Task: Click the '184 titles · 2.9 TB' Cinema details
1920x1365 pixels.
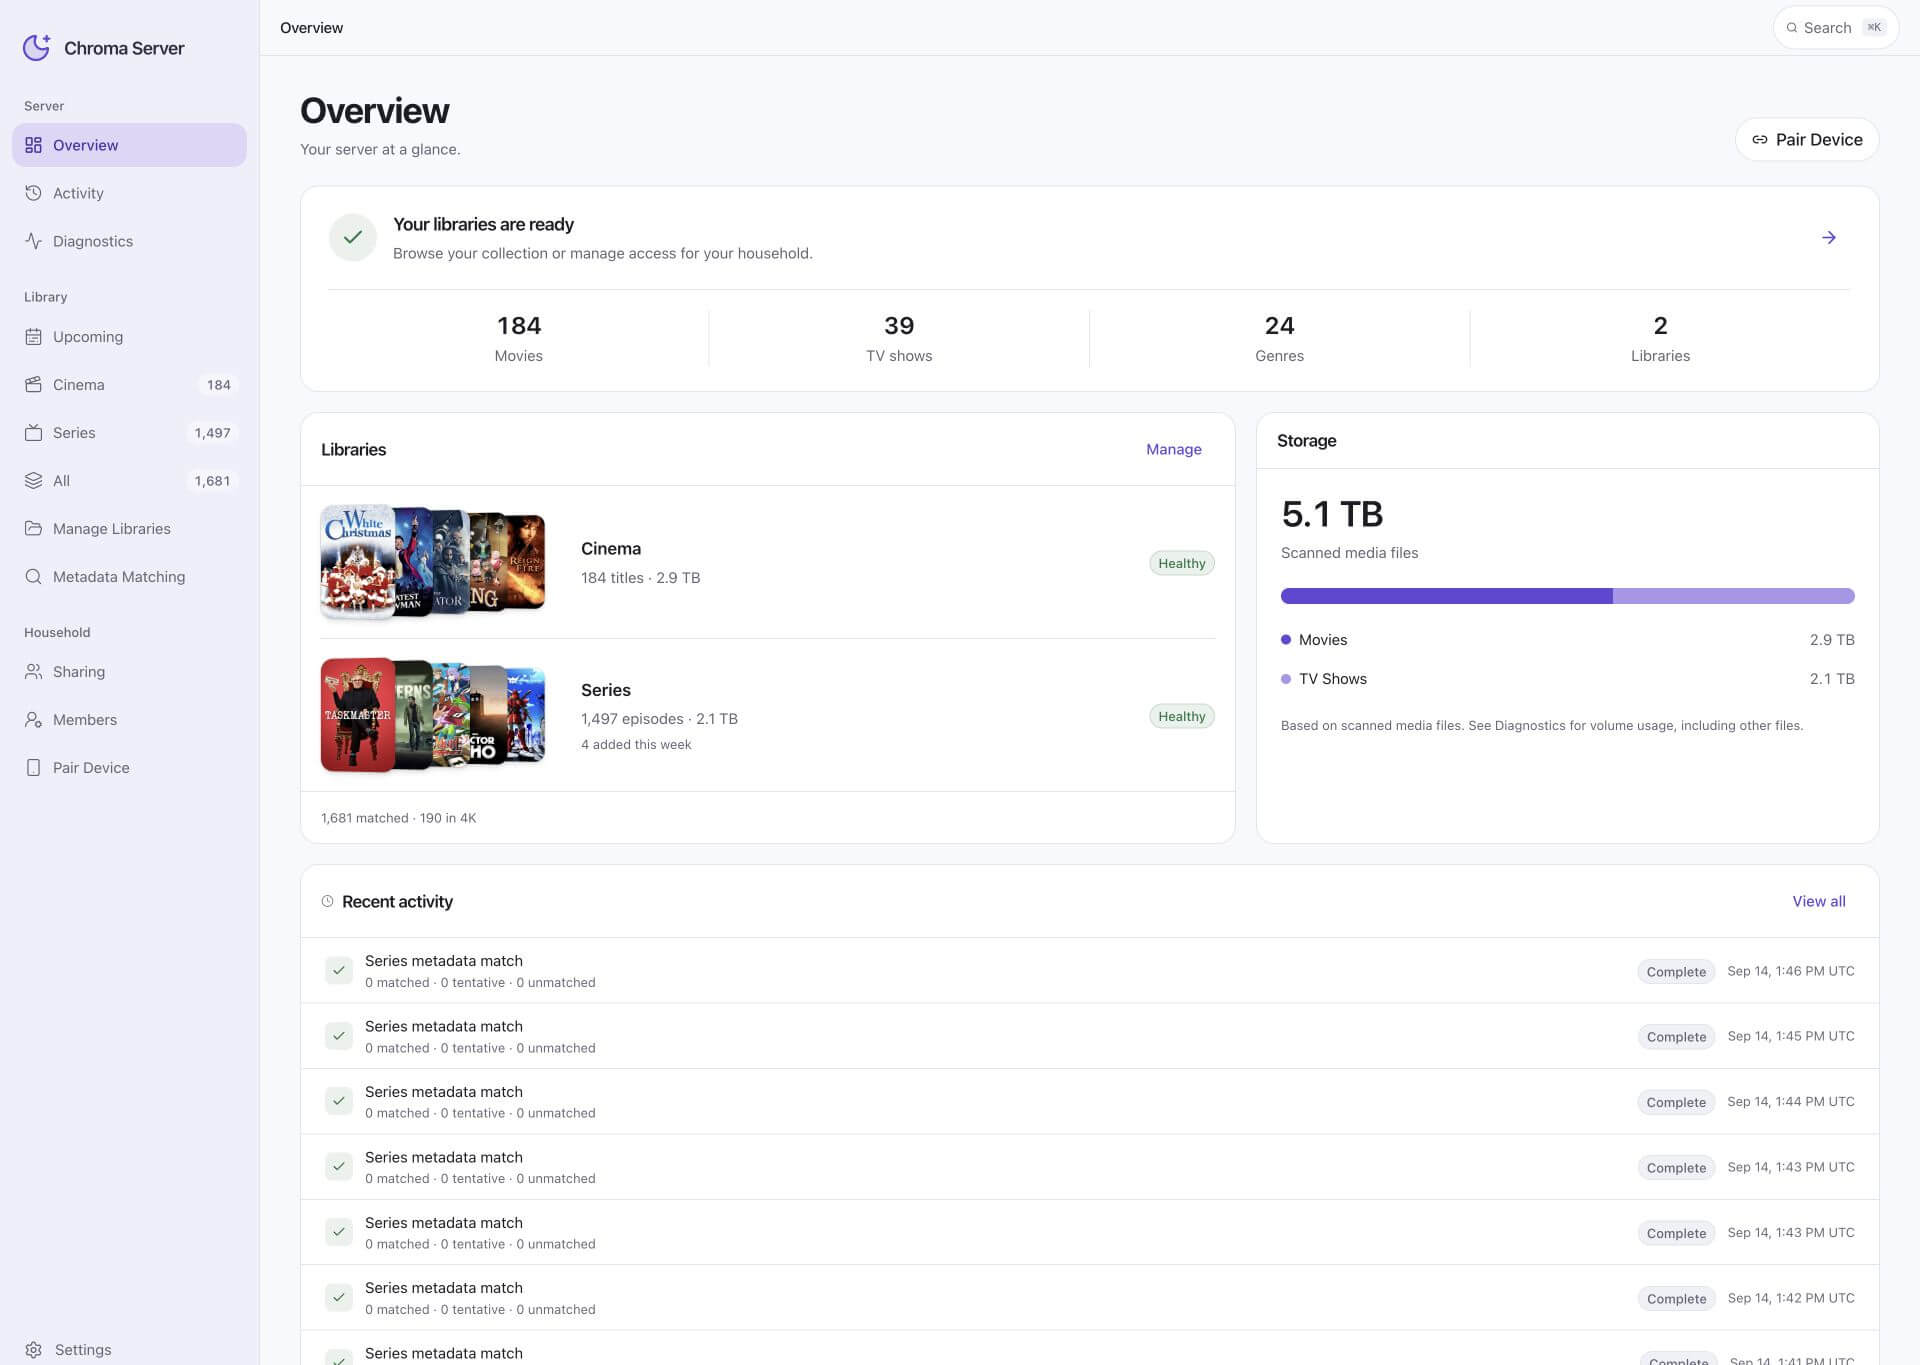Action: point(640,578)
